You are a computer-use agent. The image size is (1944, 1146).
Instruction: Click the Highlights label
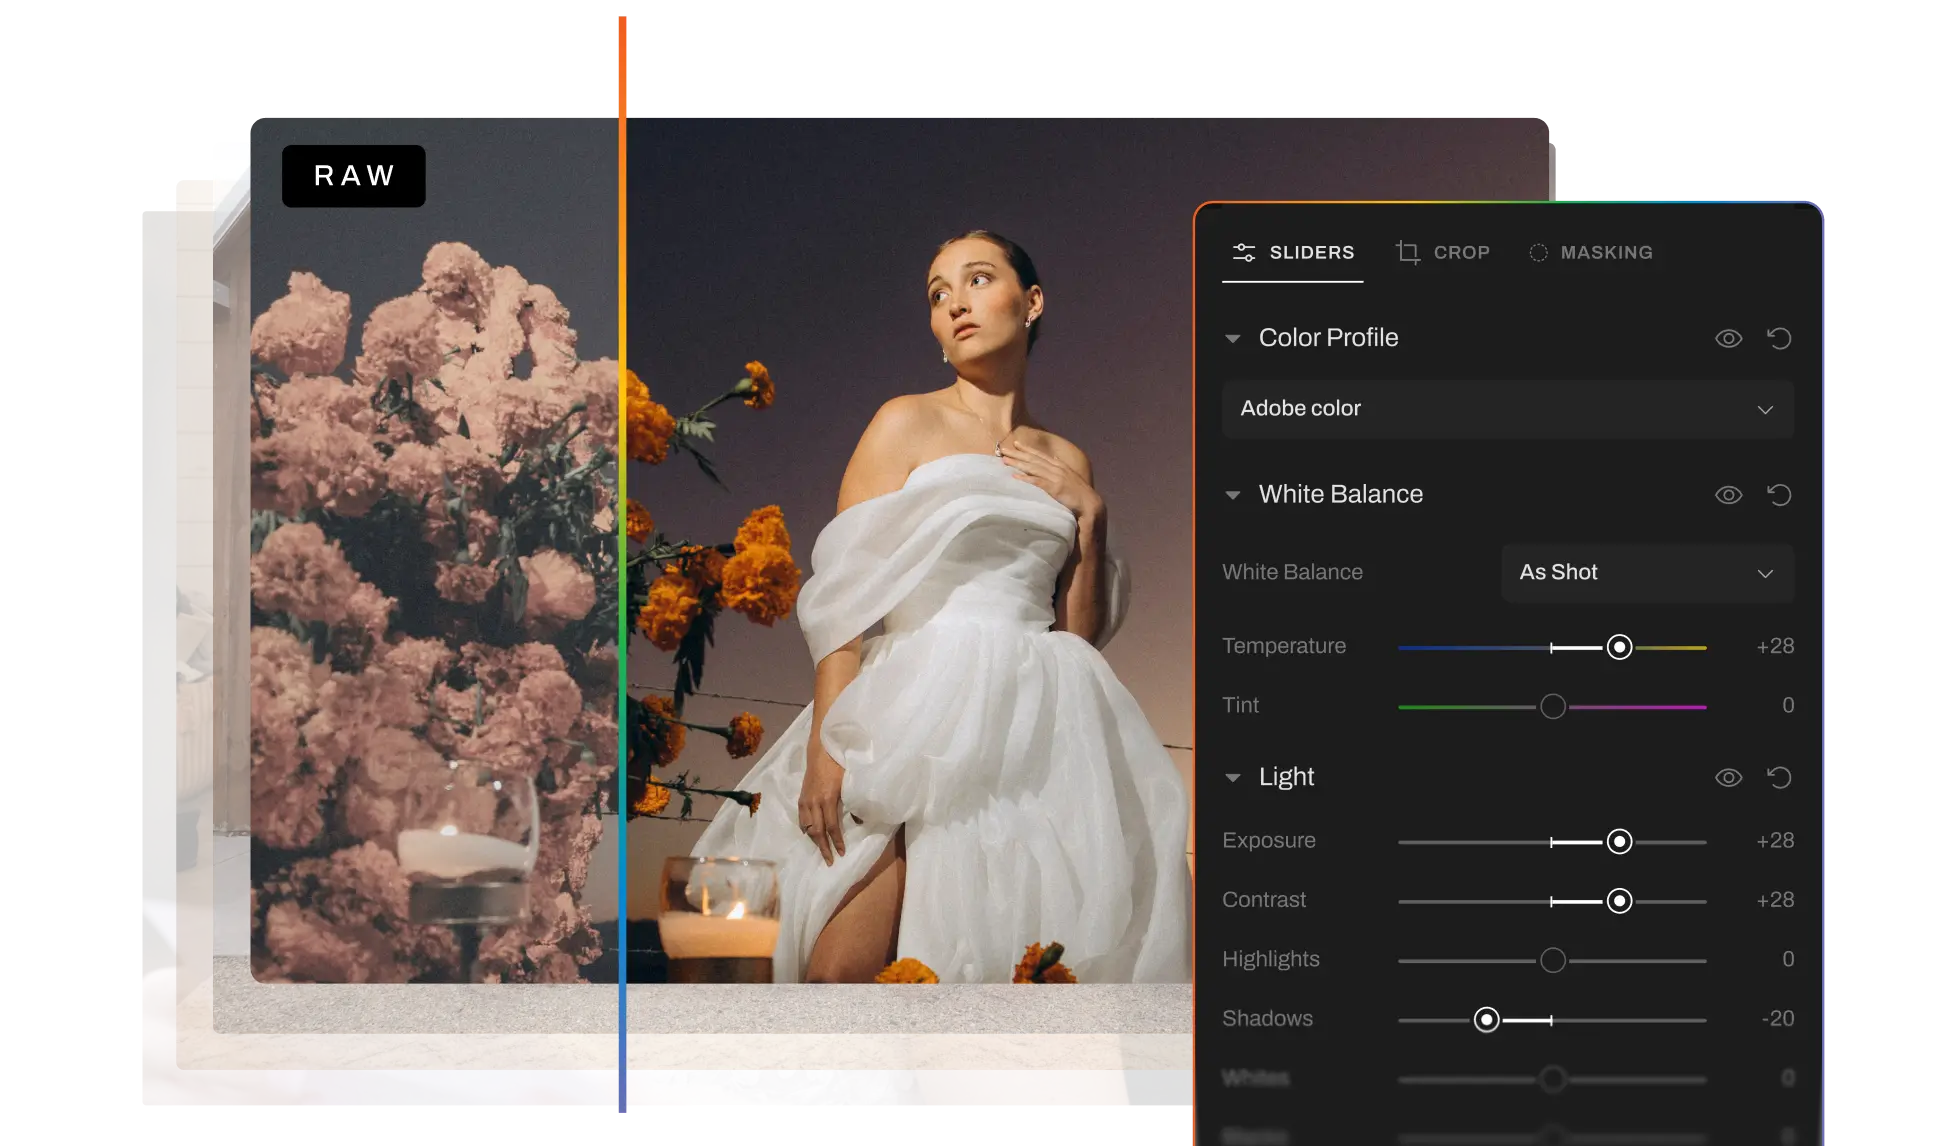(1271, 960)
